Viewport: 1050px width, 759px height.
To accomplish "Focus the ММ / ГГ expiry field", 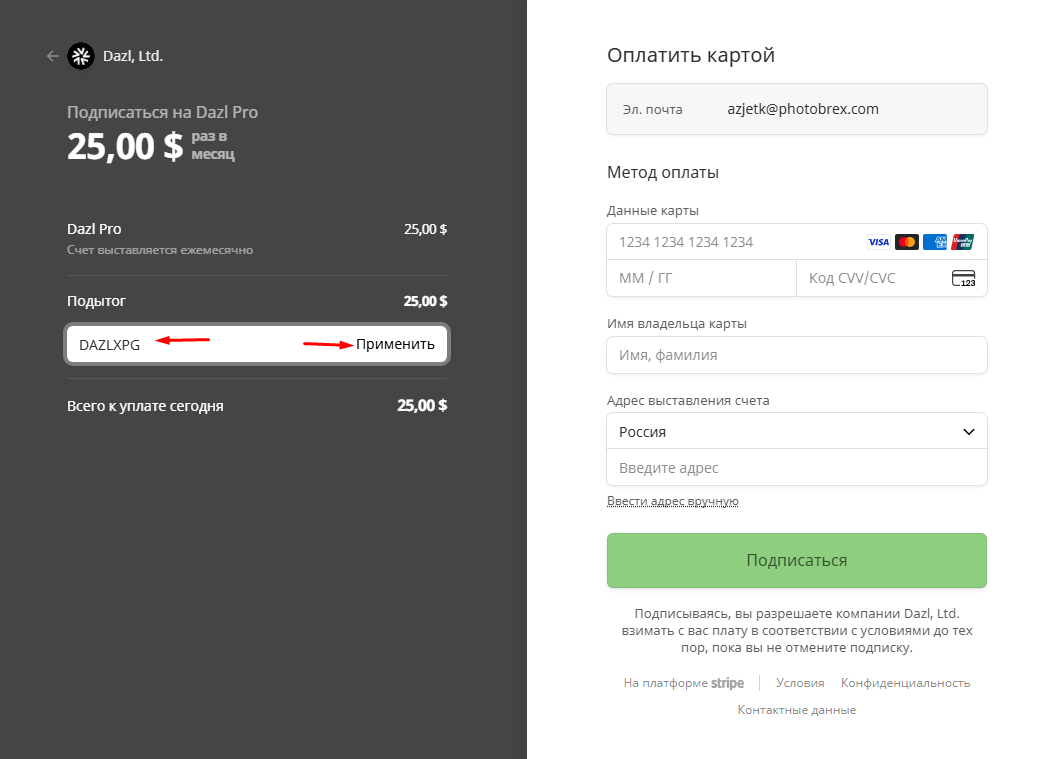I will 700,278.
